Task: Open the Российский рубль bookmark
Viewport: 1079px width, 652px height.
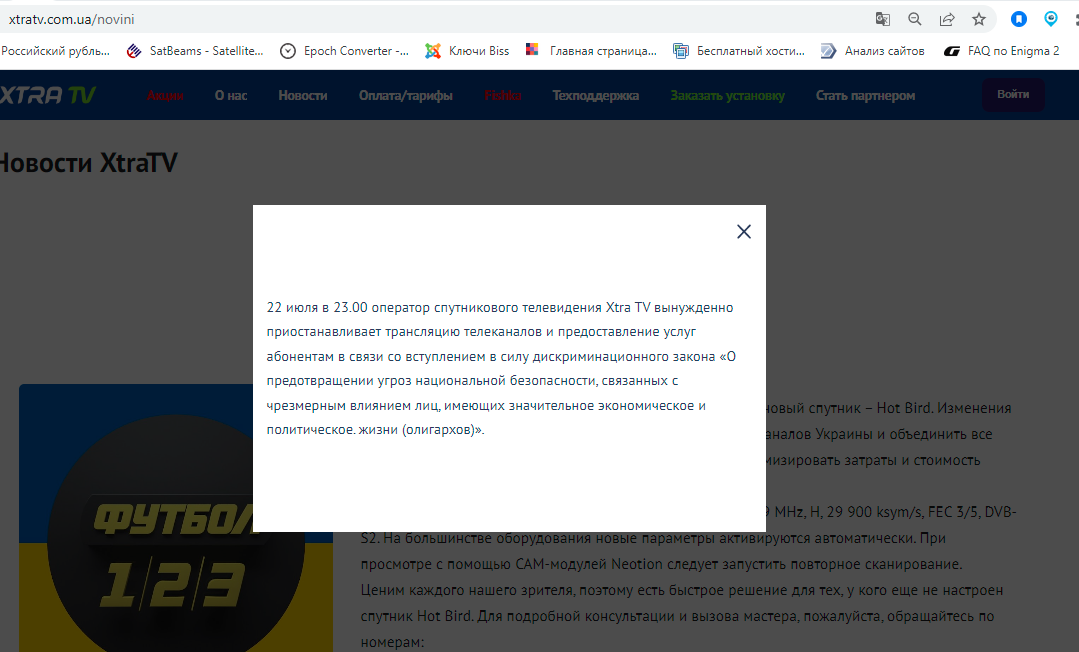Action: [55, 51]
